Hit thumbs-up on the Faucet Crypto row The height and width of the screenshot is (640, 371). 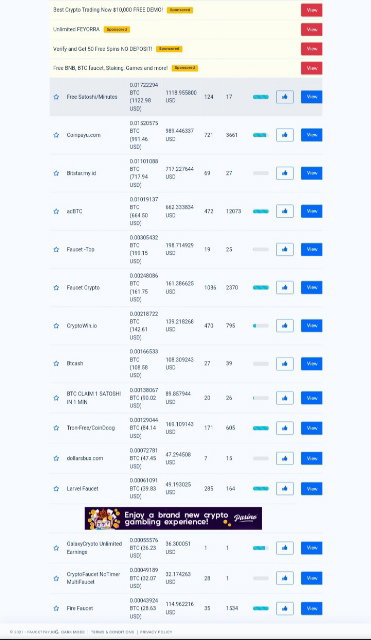(285, 287)
